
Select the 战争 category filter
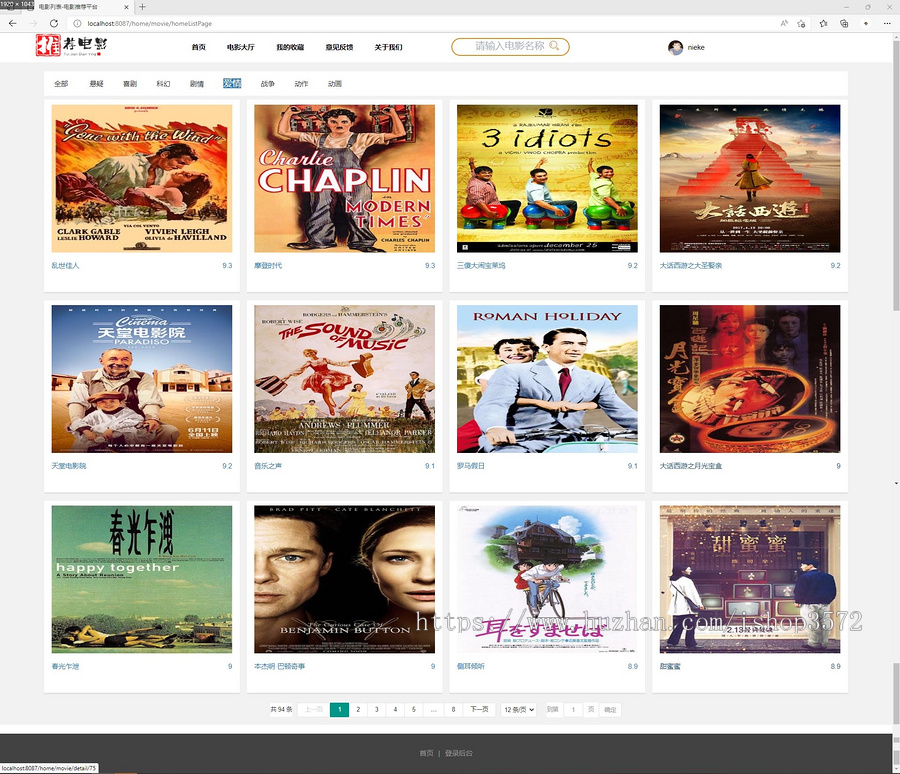point(267,84)
